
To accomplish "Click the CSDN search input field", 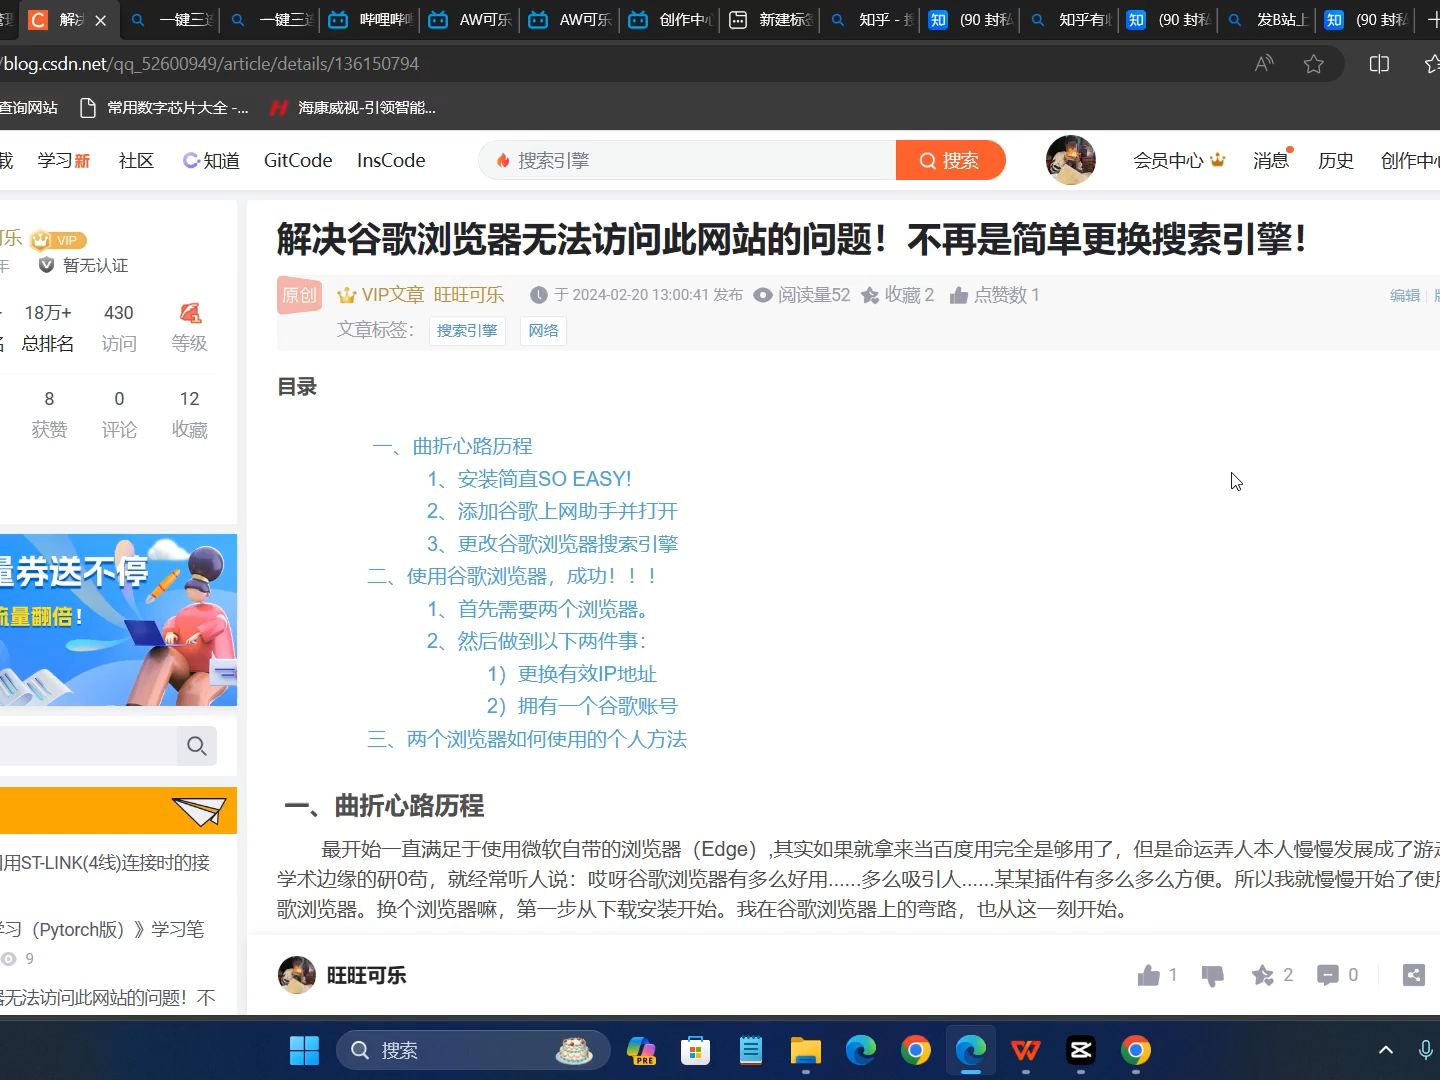I will (687, 161).
